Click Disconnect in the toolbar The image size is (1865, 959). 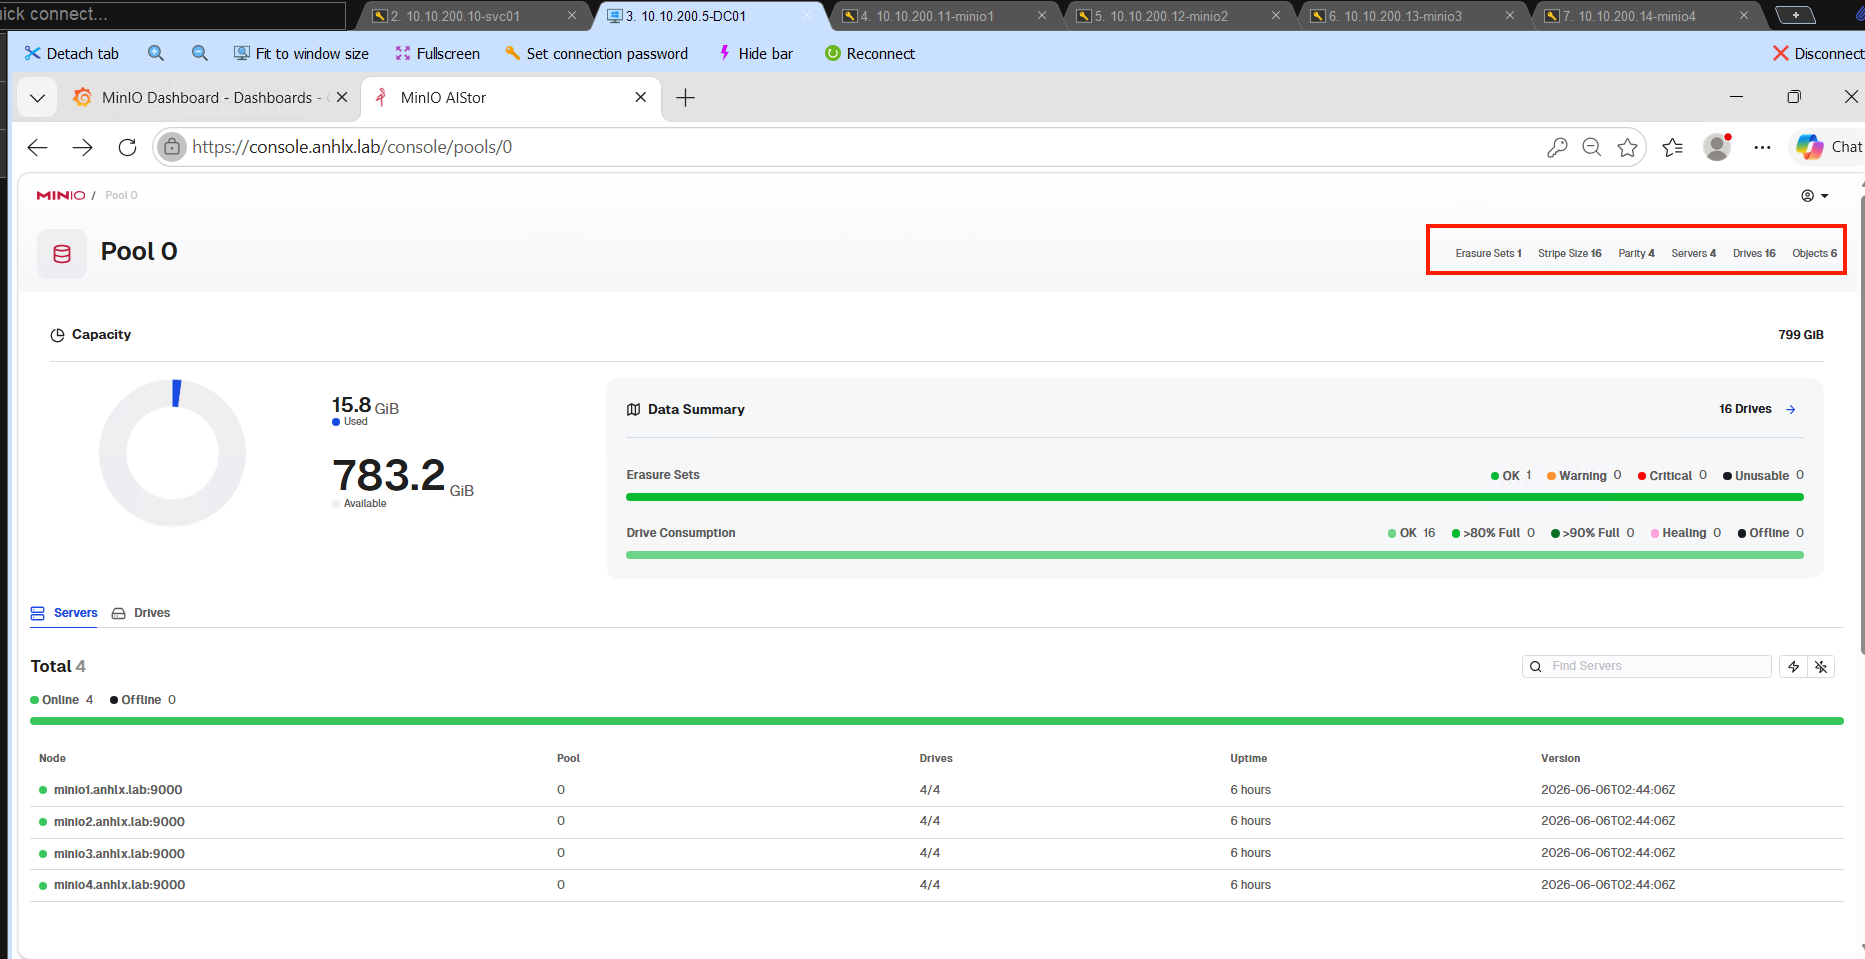point(1818,54)
